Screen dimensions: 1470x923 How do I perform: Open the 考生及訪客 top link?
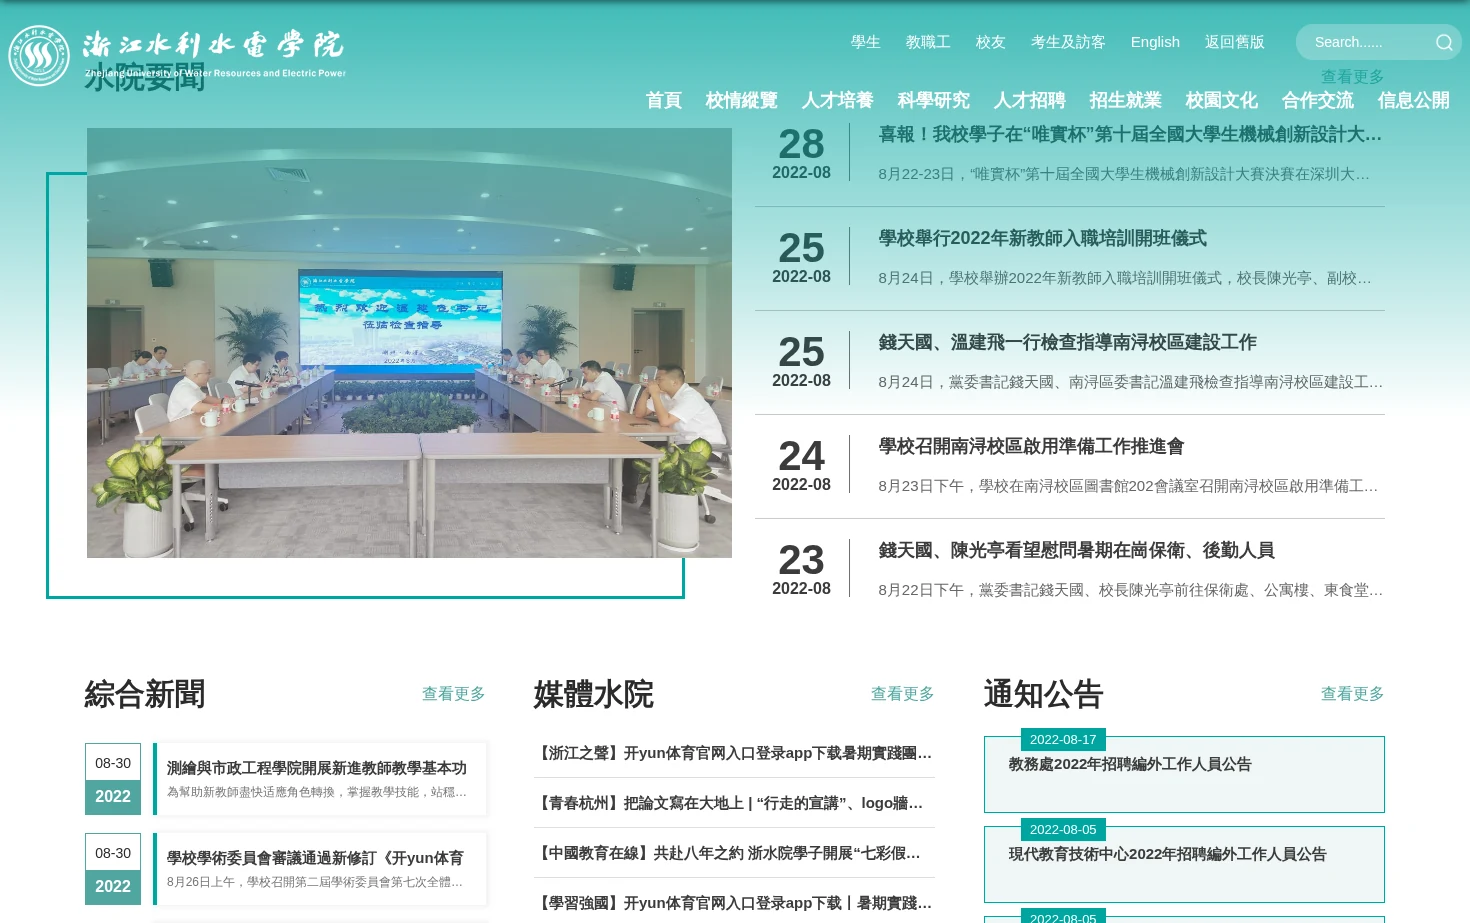click(1068, 42)
